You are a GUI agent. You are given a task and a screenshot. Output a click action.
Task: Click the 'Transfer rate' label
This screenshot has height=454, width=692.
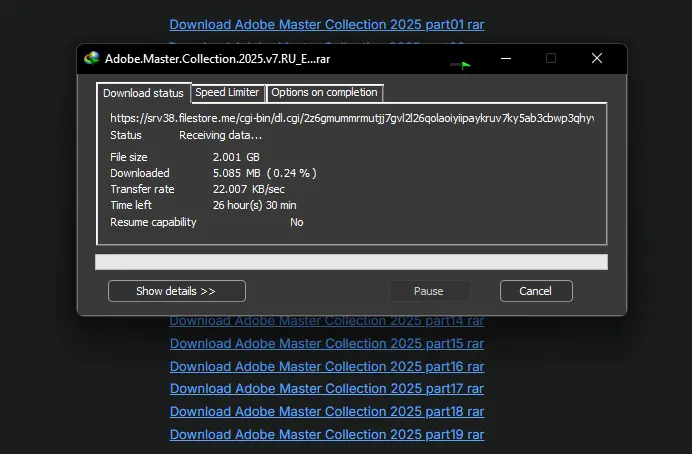pos(142,189)
